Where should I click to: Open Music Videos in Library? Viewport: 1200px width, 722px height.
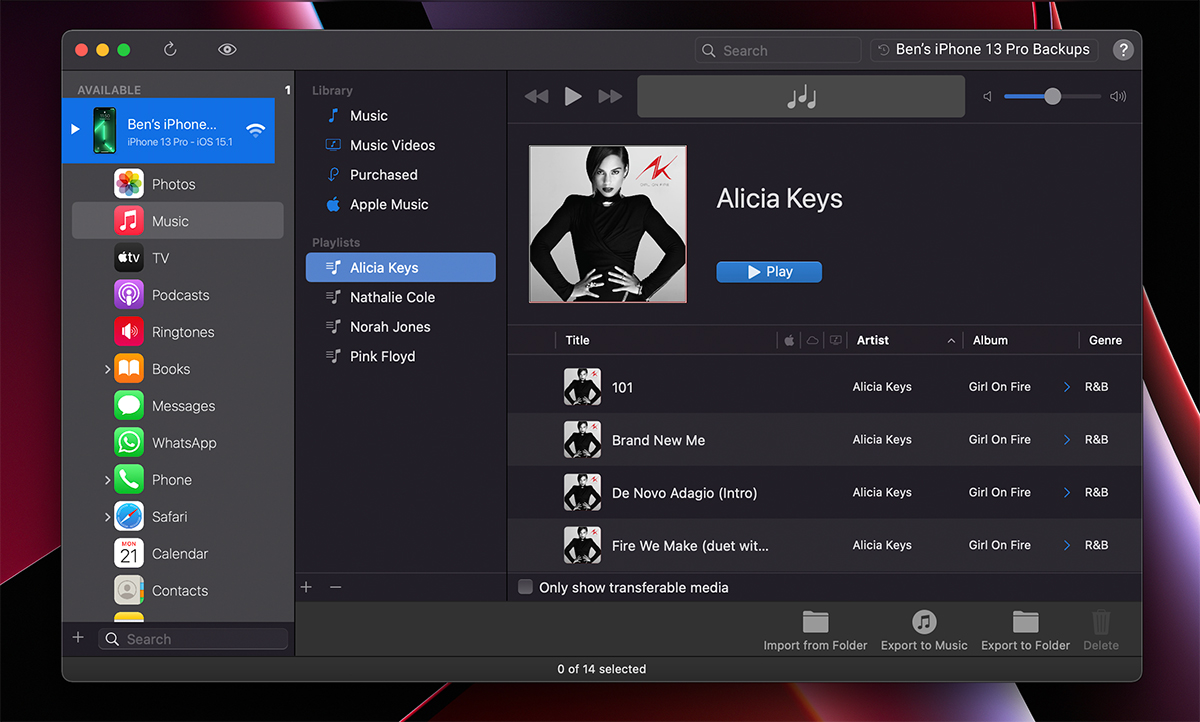(x=392, y=145)
